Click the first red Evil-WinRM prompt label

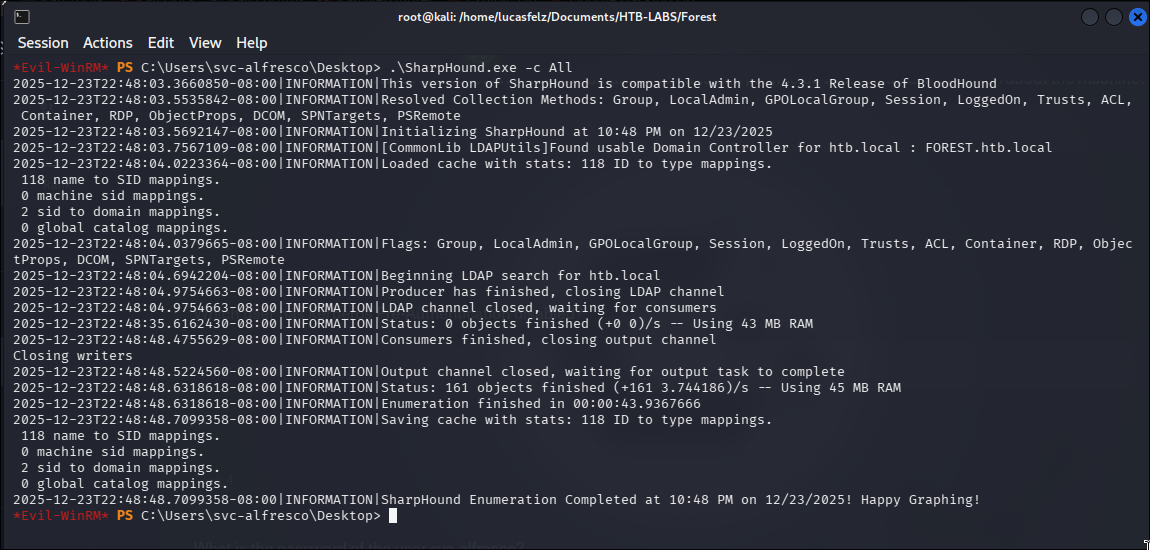61,67
